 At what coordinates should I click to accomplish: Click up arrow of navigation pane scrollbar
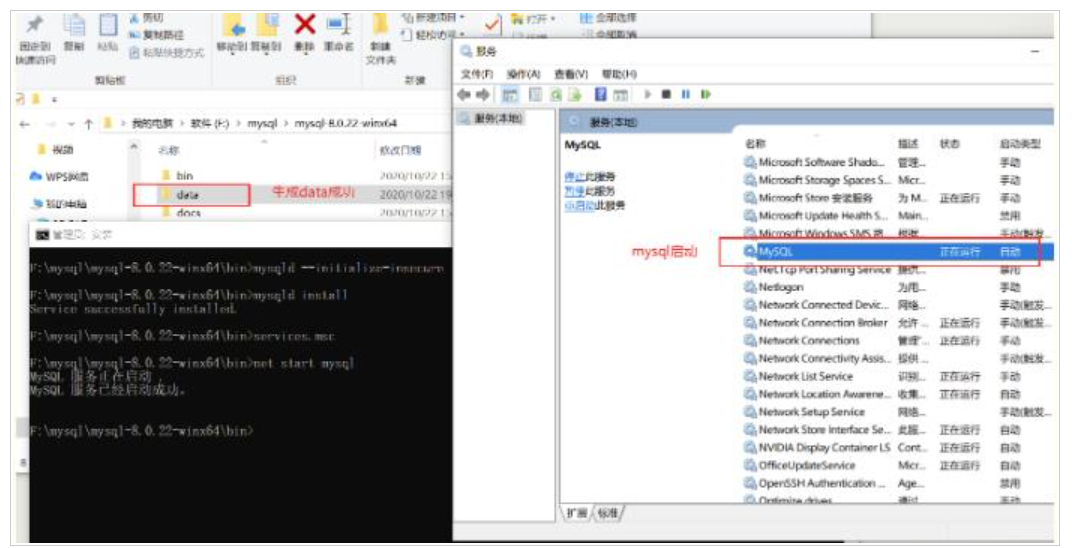point(134,146)
